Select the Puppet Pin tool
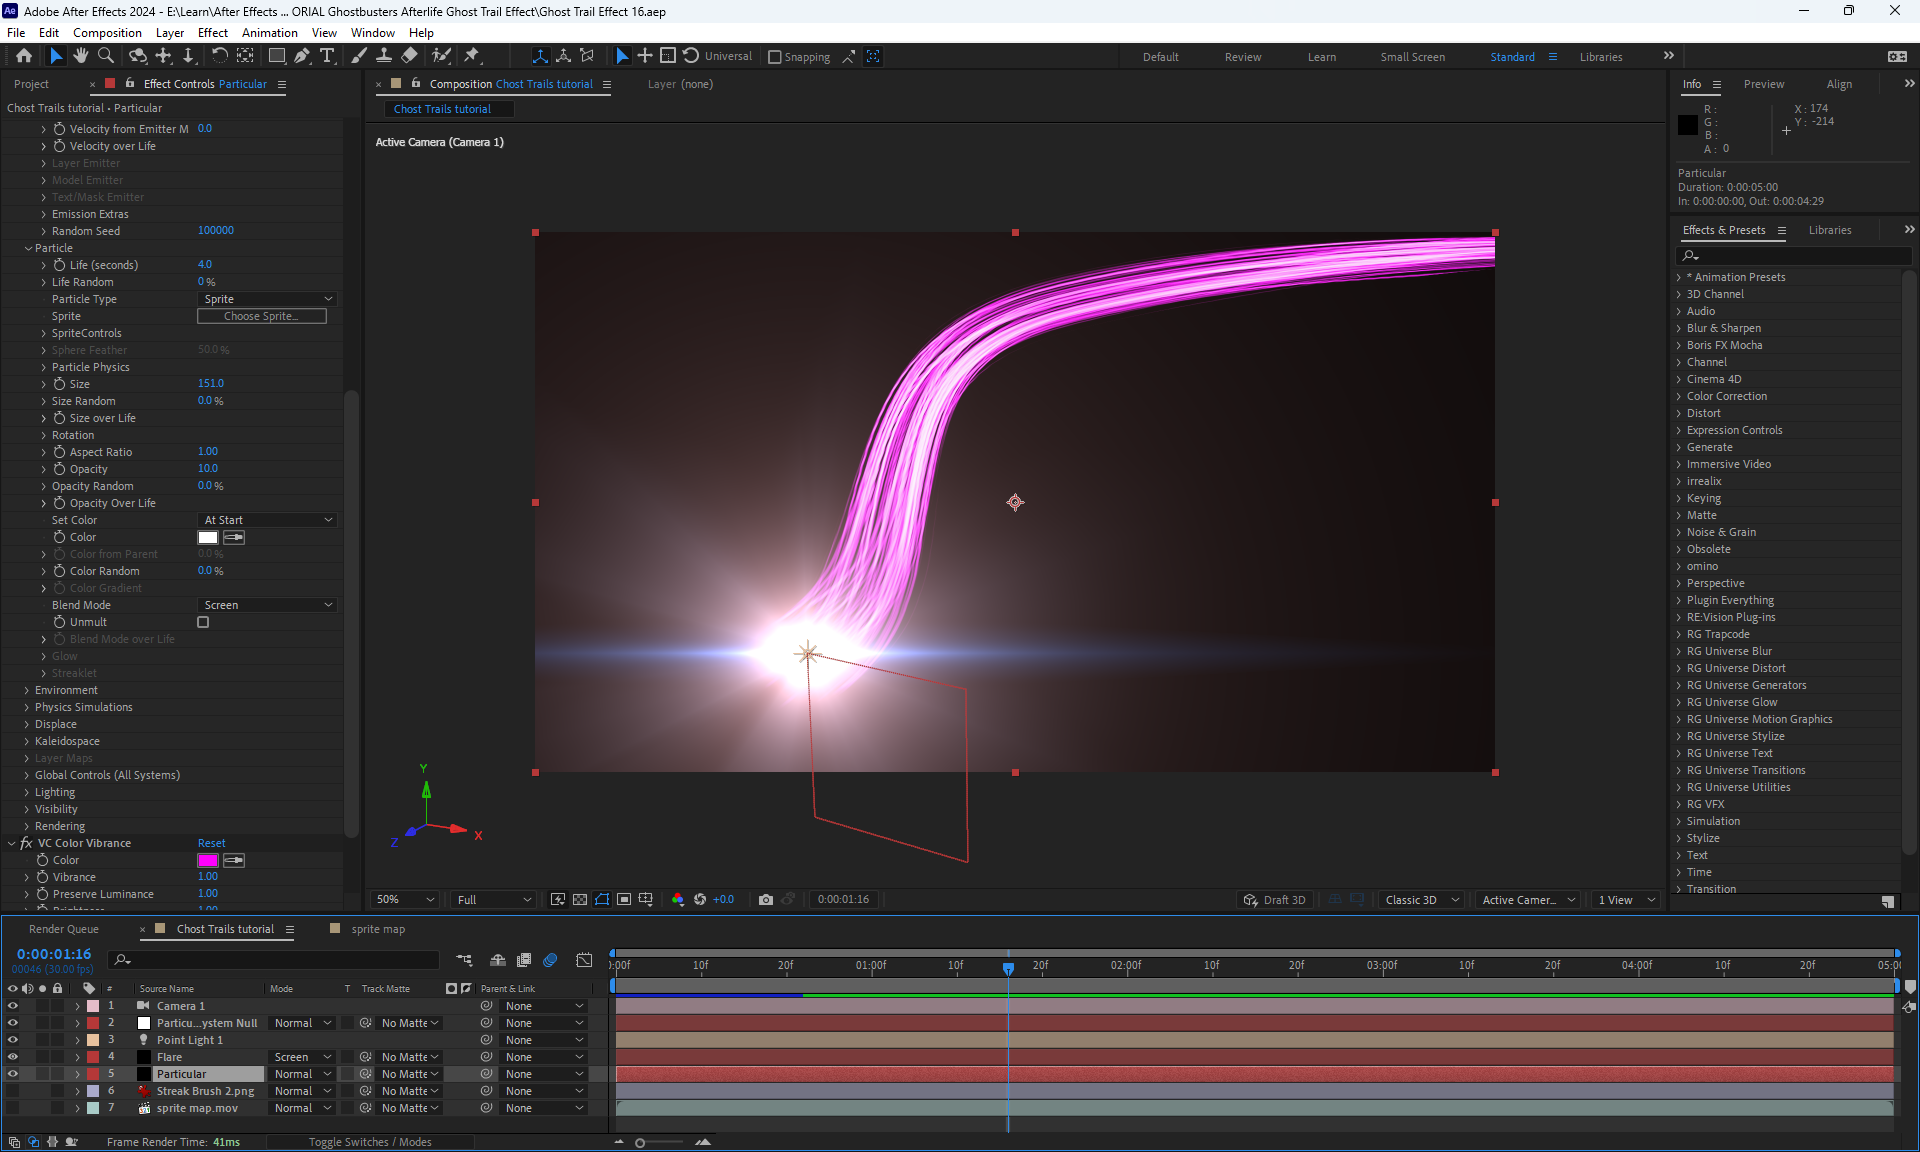 point(472,56)
